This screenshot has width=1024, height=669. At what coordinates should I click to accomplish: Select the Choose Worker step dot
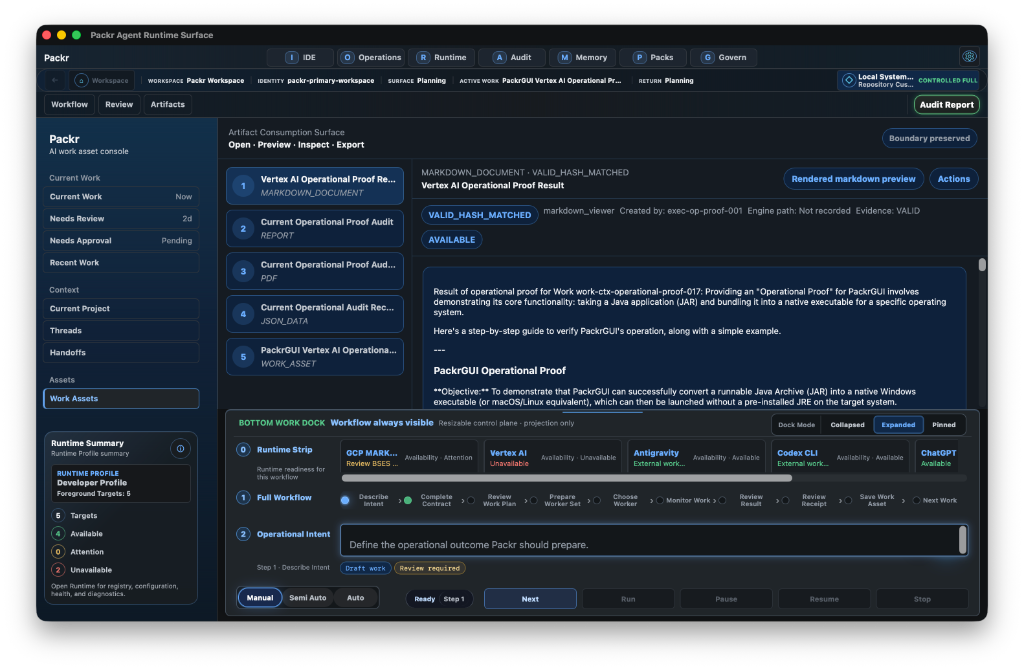click(597, 500)
